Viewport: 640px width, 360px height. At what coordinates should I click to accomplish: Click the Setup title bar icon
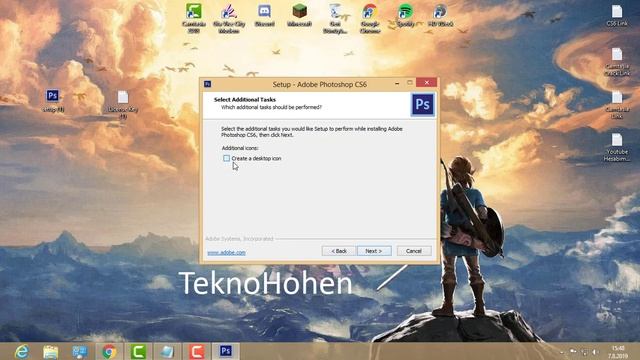click(x=207, y=84)
